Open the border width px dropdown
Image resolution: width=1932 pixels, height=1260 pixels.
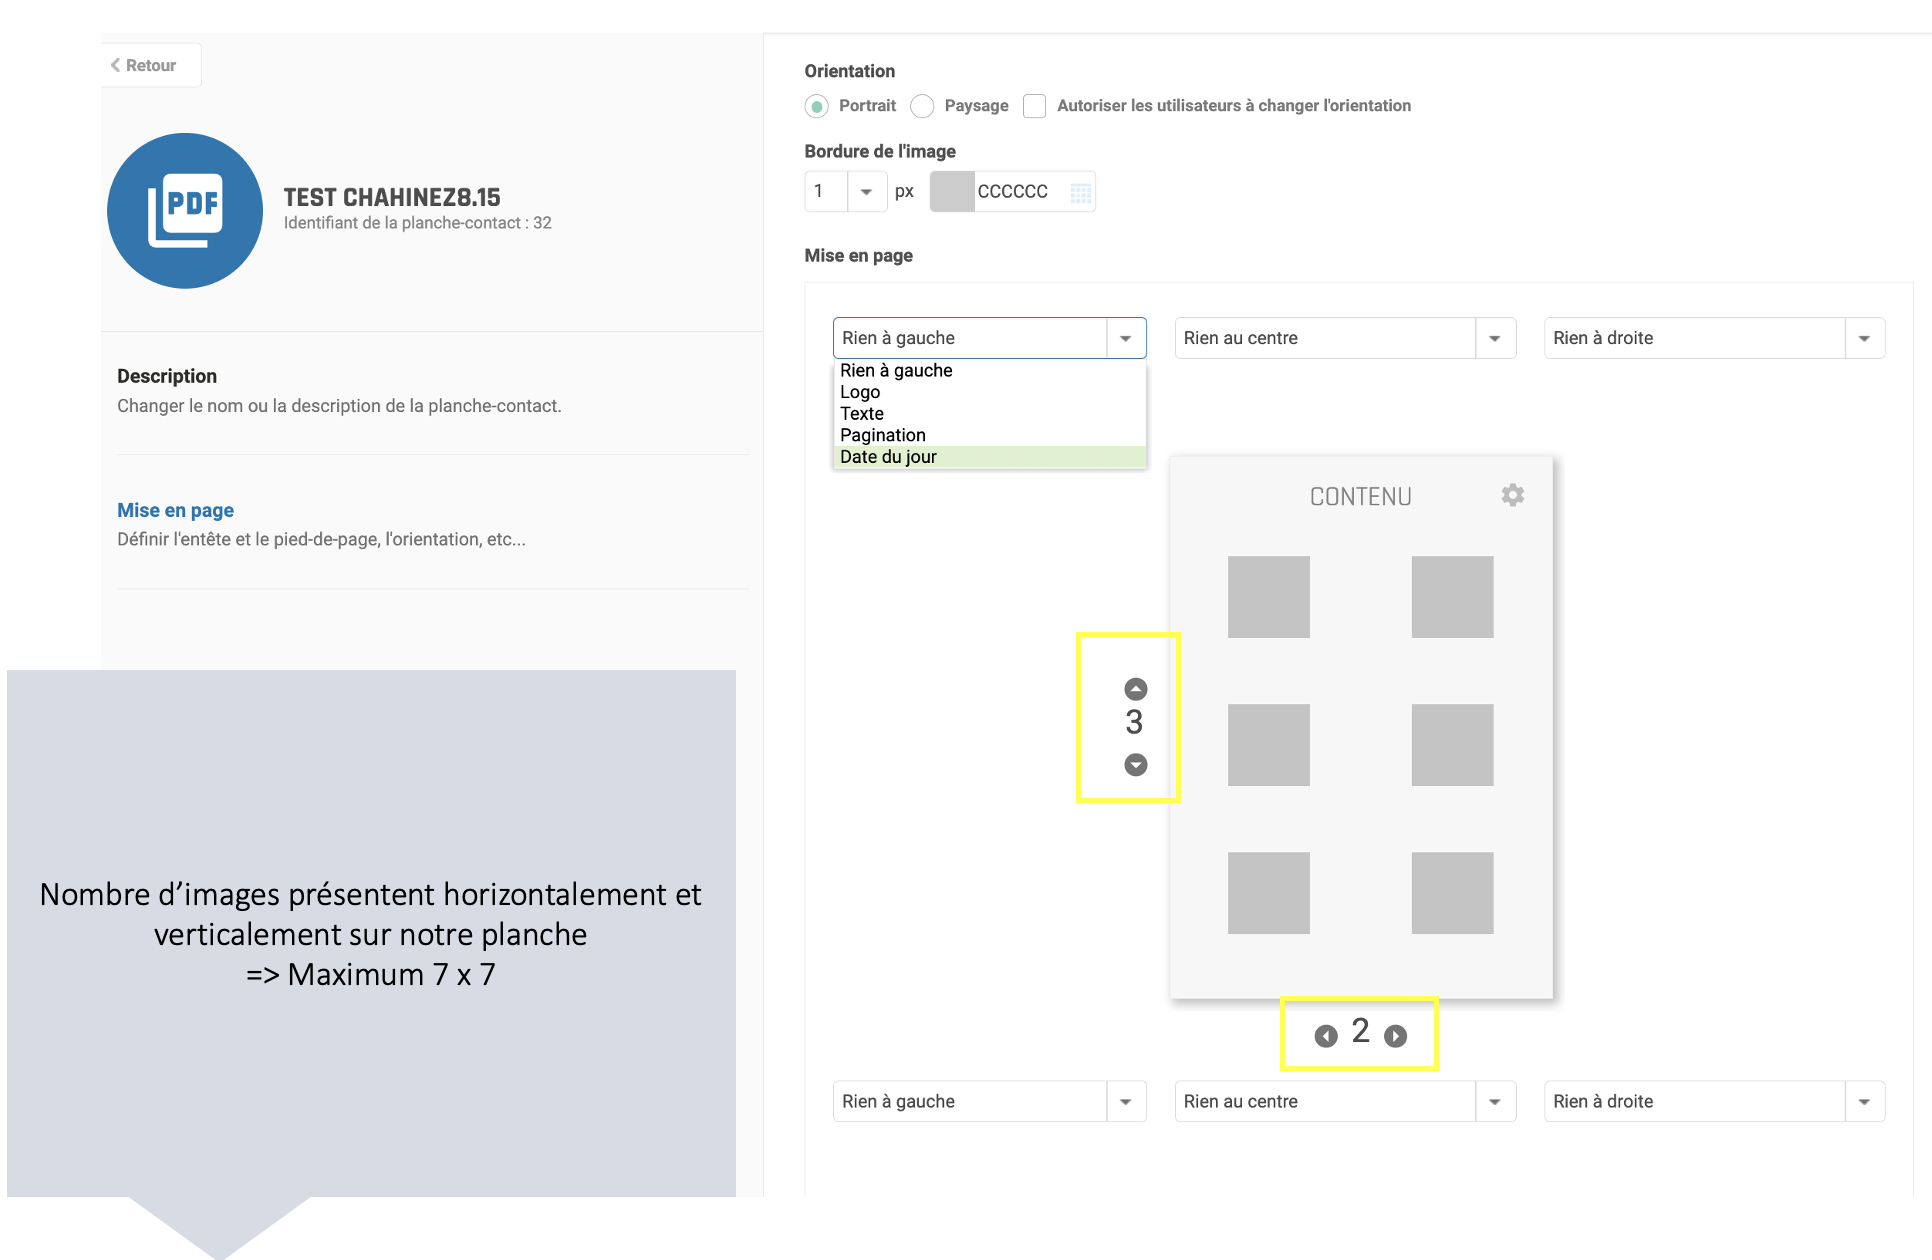click(866, 192)
